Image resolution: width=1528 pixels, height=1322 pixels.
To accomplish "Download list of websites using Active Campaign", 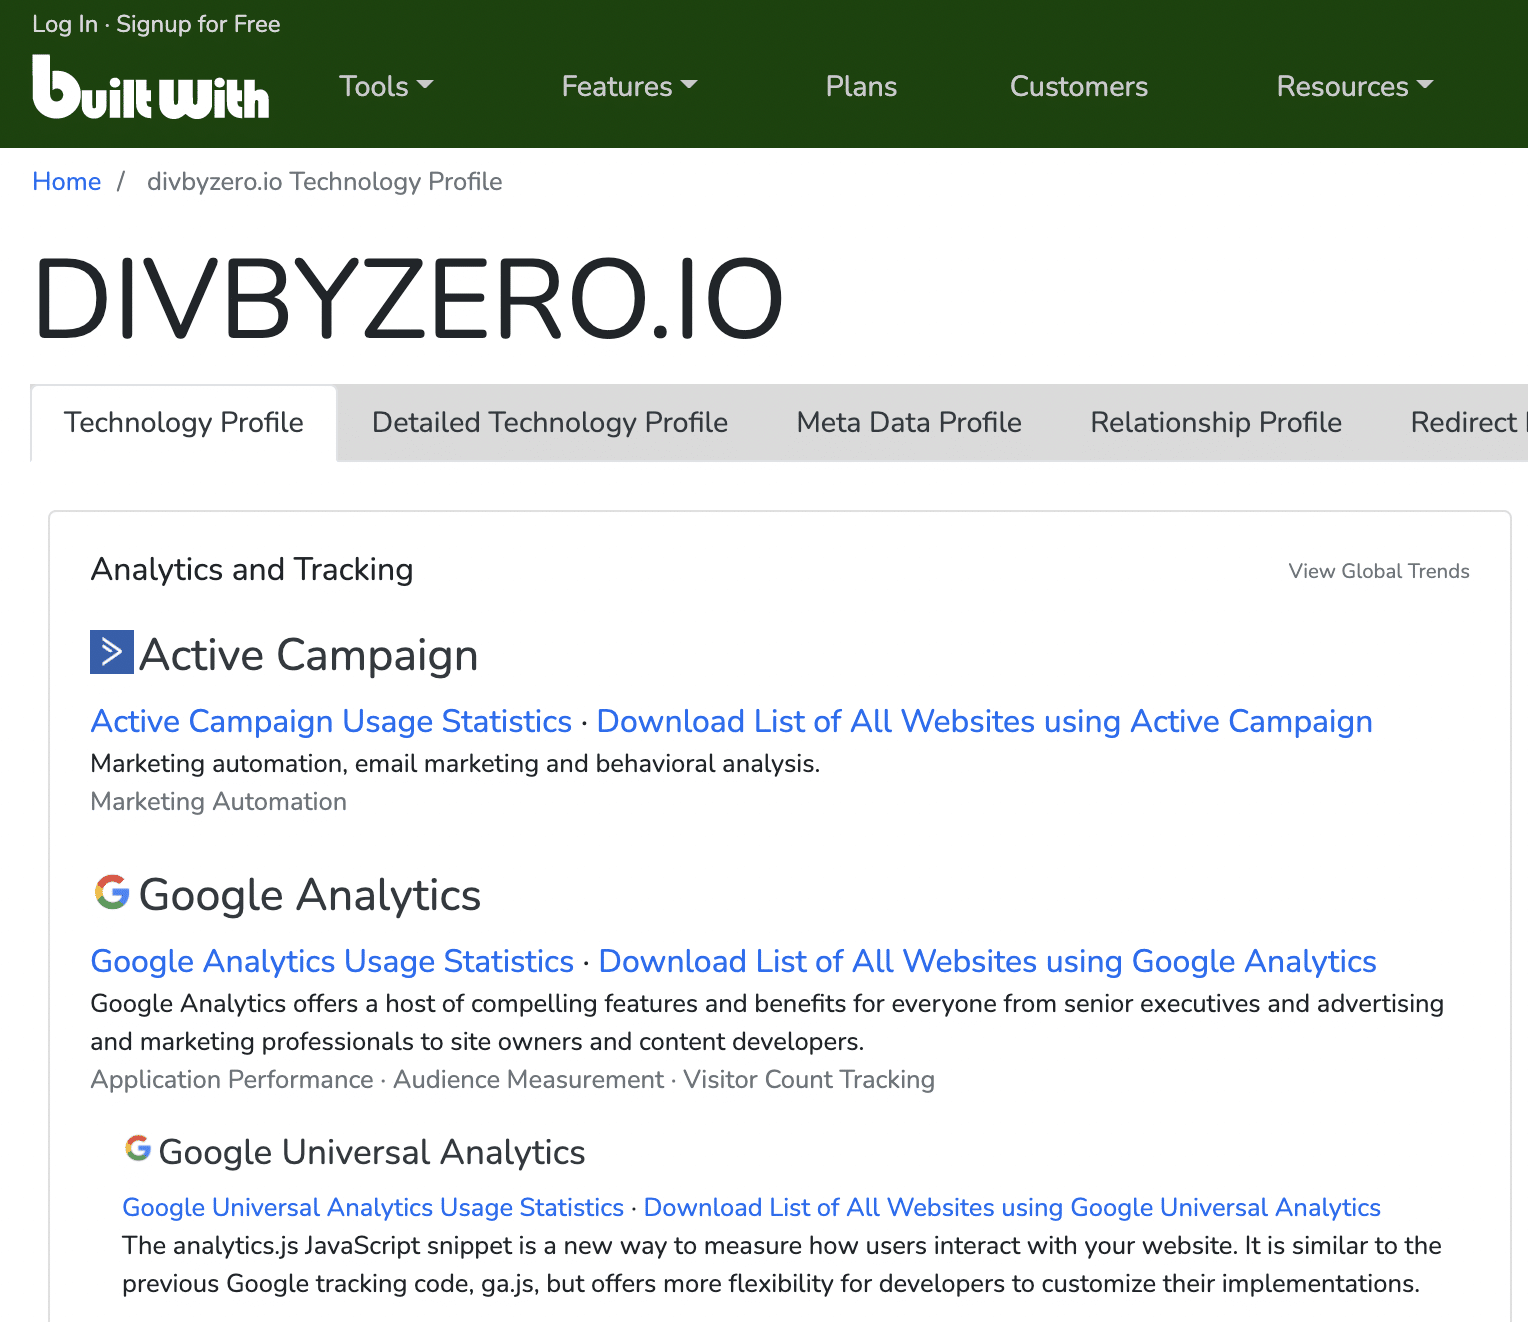I will click(984, 721).
